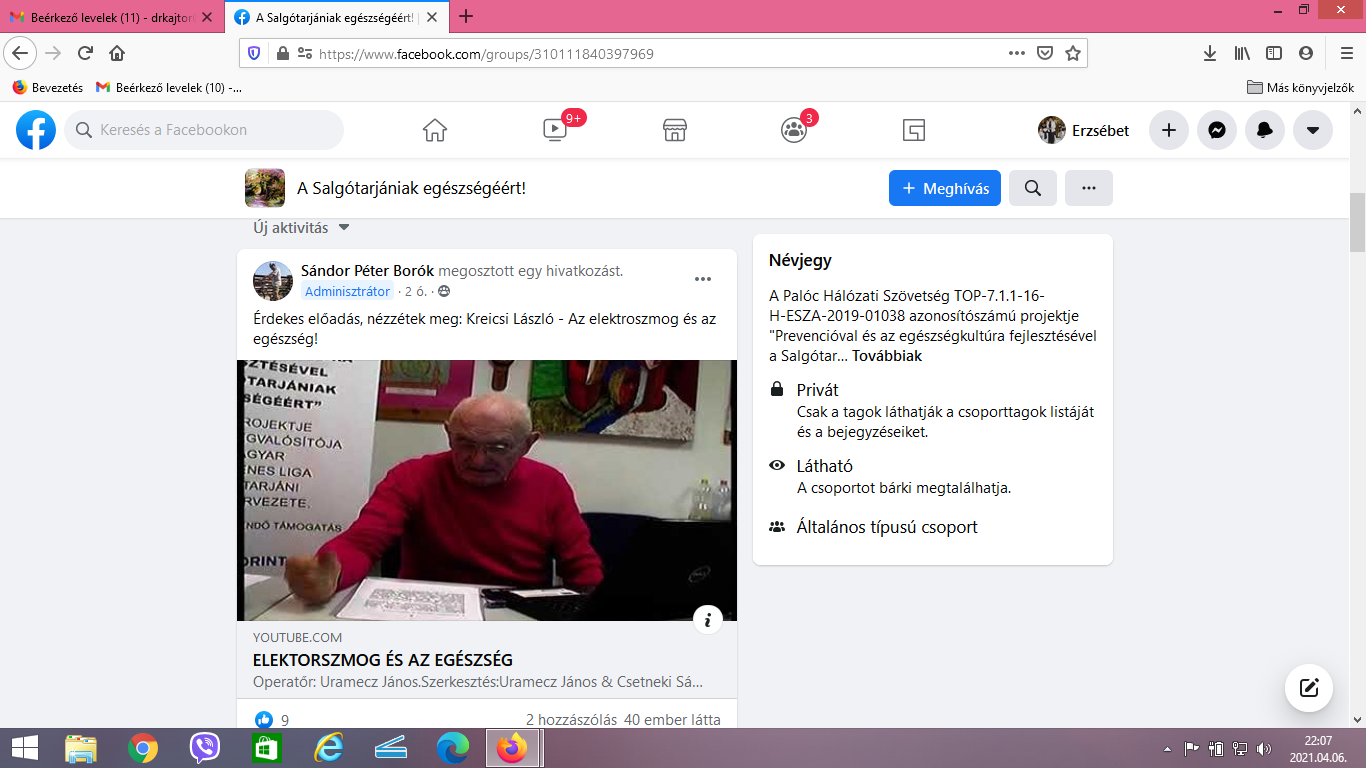Click Továbbiak to expand description

pos(887,356)
